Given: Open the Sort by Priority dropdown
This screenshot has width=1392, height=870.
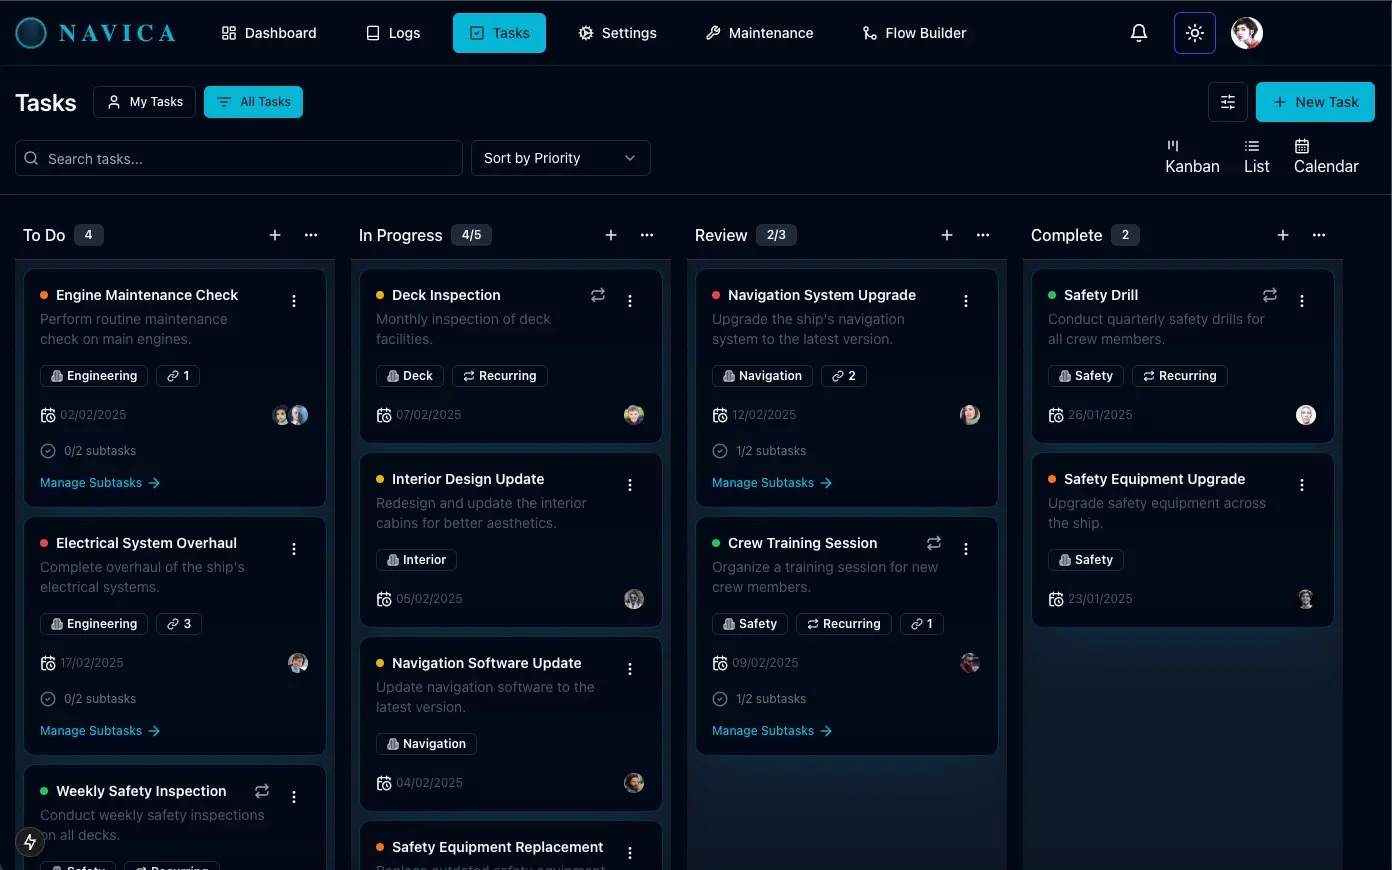Looking at the screenshot, I should [x=560, y=158].
